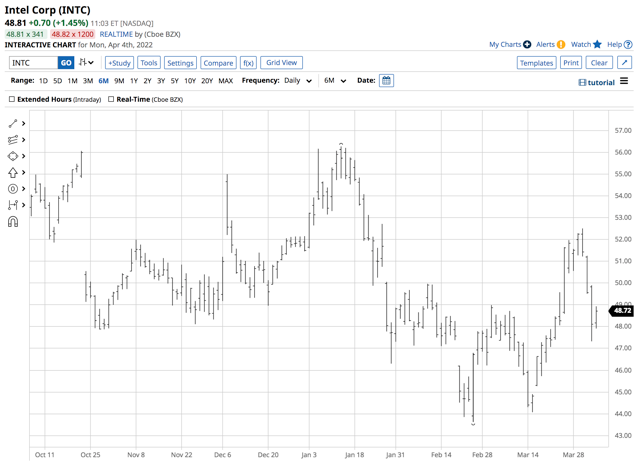The width and height of the screenshot is (640, 463).
Task: Enable the Extended Hours checkbox
Action: 12,99
